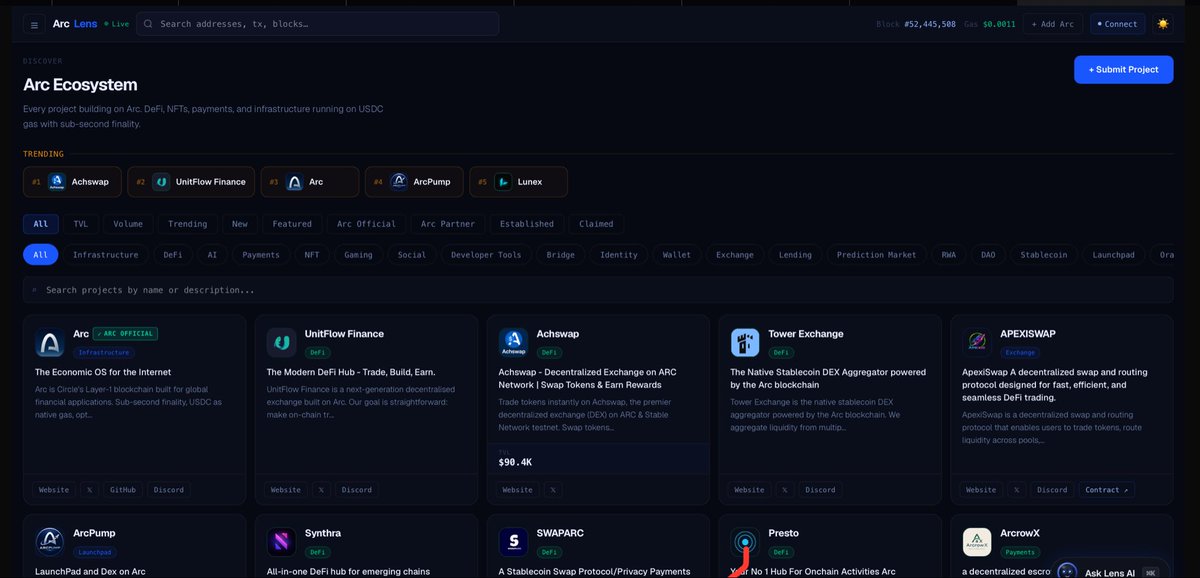Click the Achswap card logo
The width and height of the screenshot is (1200, 578).
(x=514, y=343)
